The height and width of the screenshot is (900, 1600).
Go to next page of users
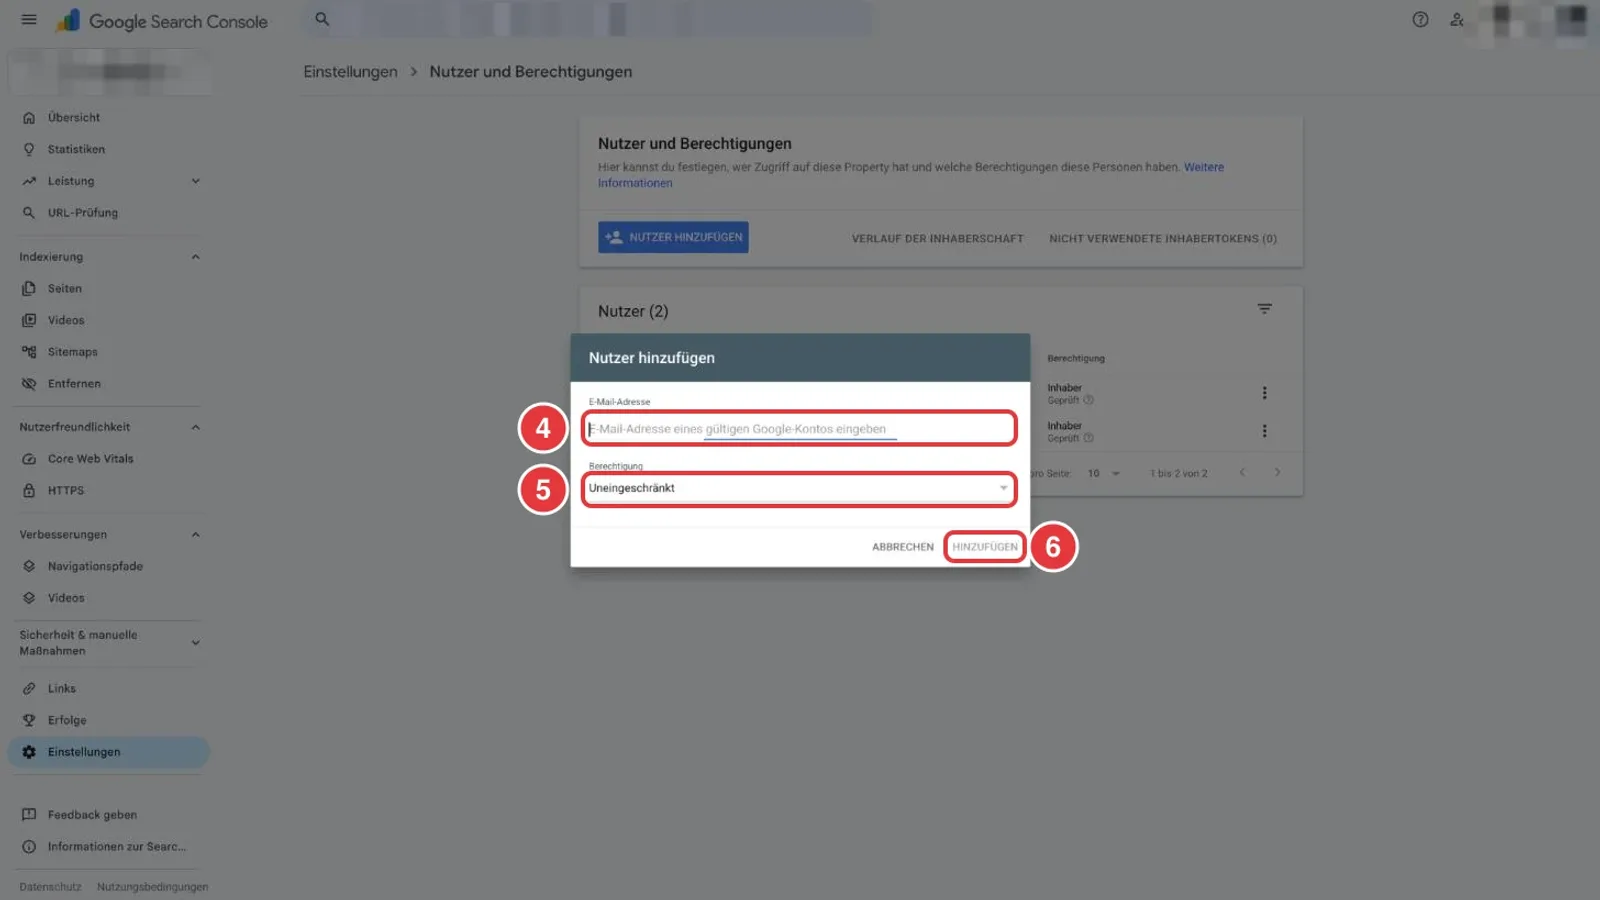click(x=1277, y=473)
